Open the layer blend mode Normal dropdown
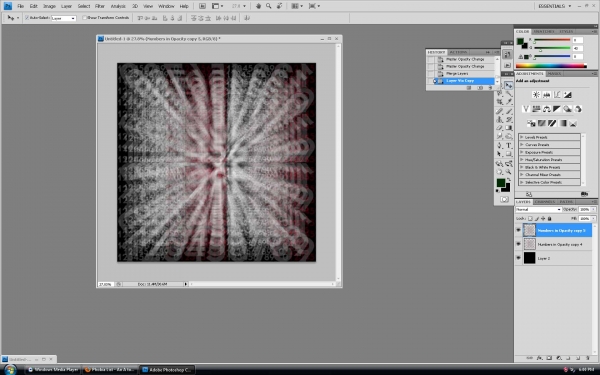600x375 pixels. 538,209
